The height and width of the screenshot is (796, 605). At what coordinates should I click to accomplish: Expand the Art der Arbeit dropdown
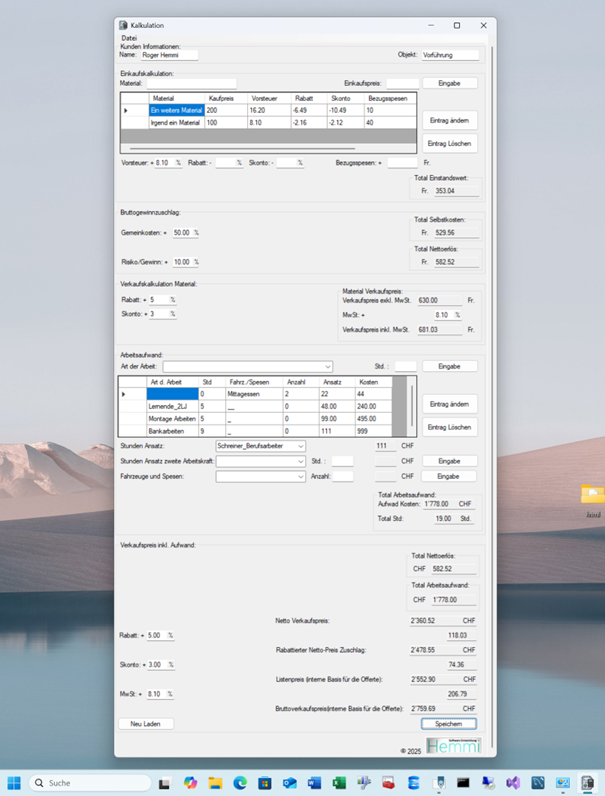(327, 367)
